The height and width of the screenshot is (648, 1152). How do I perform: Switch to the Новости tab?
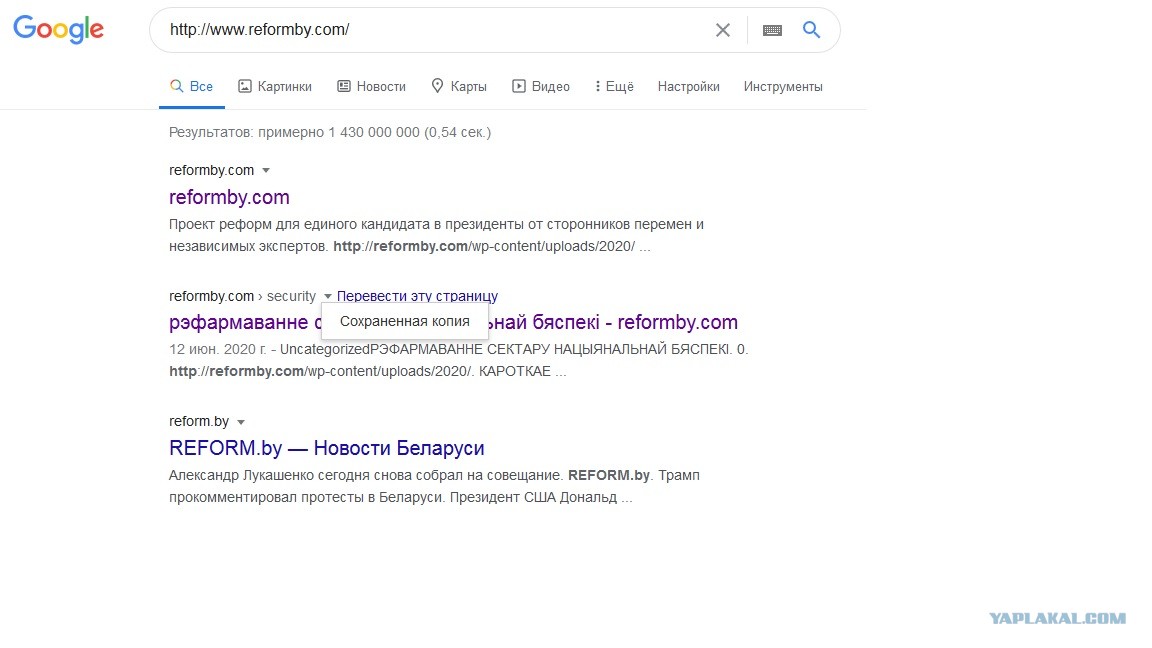pos(371,87)
